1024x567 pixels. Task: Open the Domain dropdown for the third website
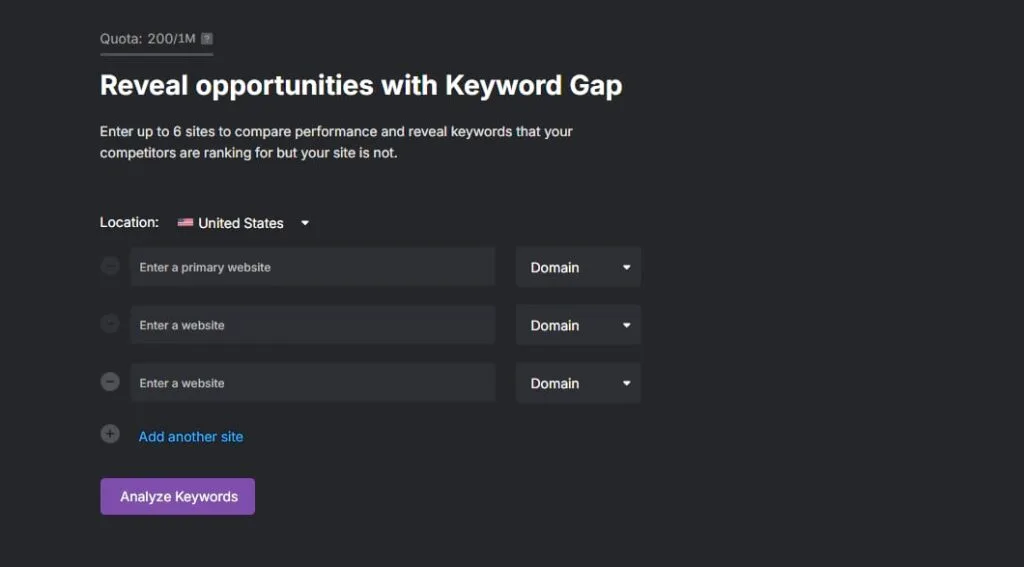click(x=579, y=383)
